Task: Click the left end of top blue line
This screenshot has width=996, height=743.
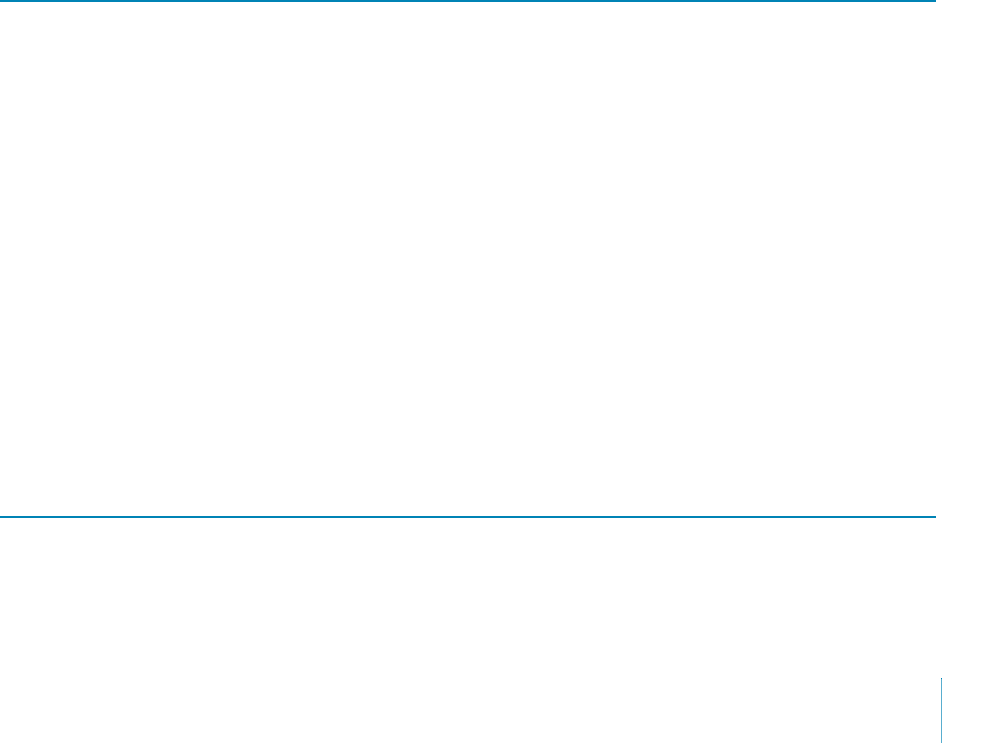Action: tap(2, 1)
